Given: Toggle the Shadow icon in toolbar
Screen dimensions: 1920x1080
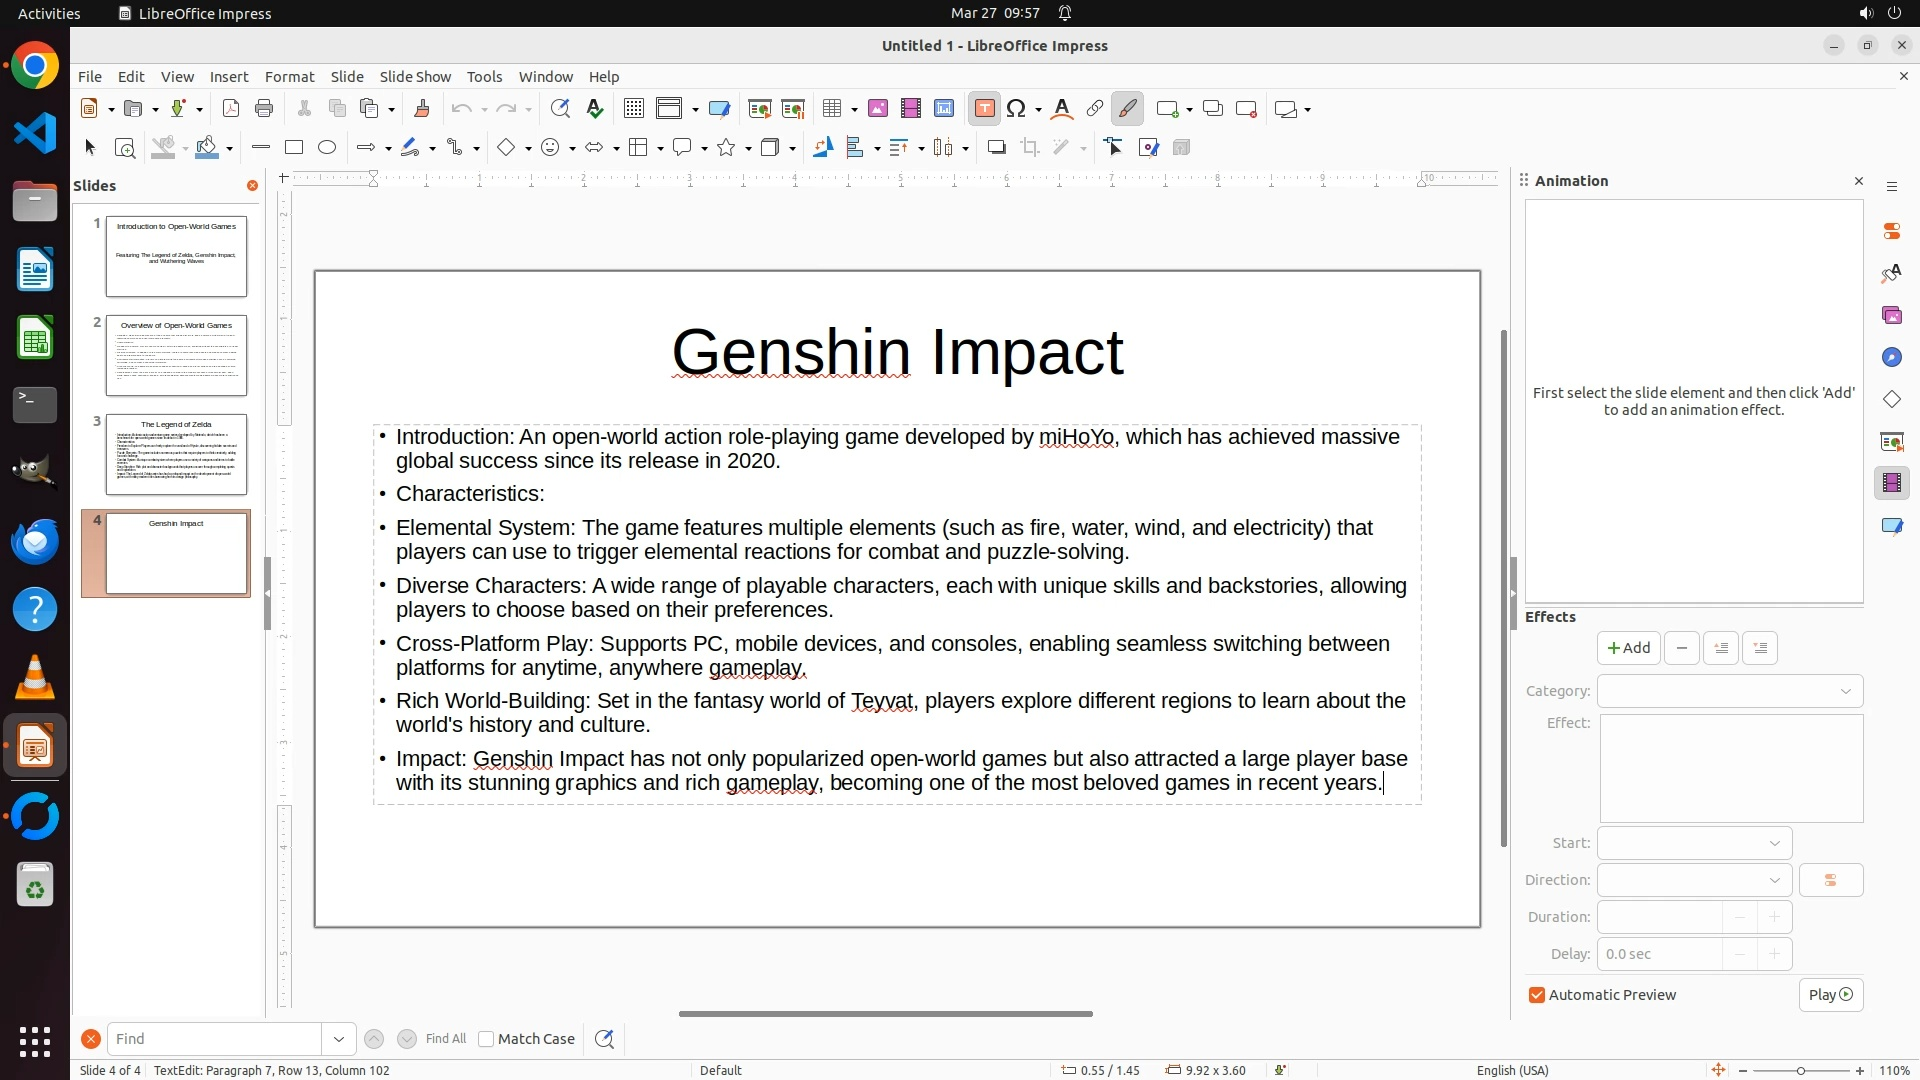Looking at the screenshot, I should coord(996,148).
